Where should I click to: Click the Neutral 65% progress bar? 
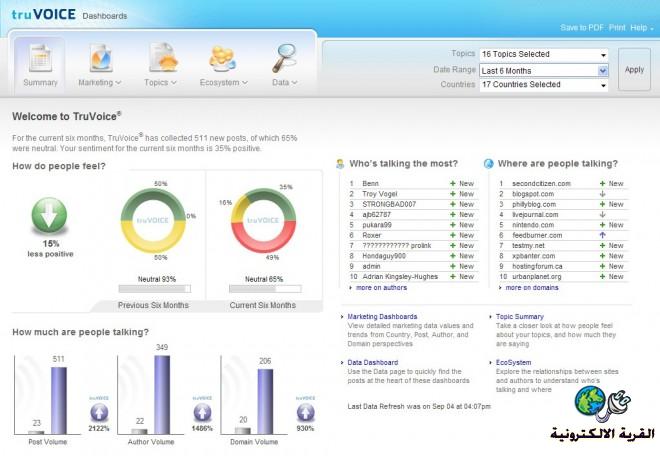click(265, 288)
